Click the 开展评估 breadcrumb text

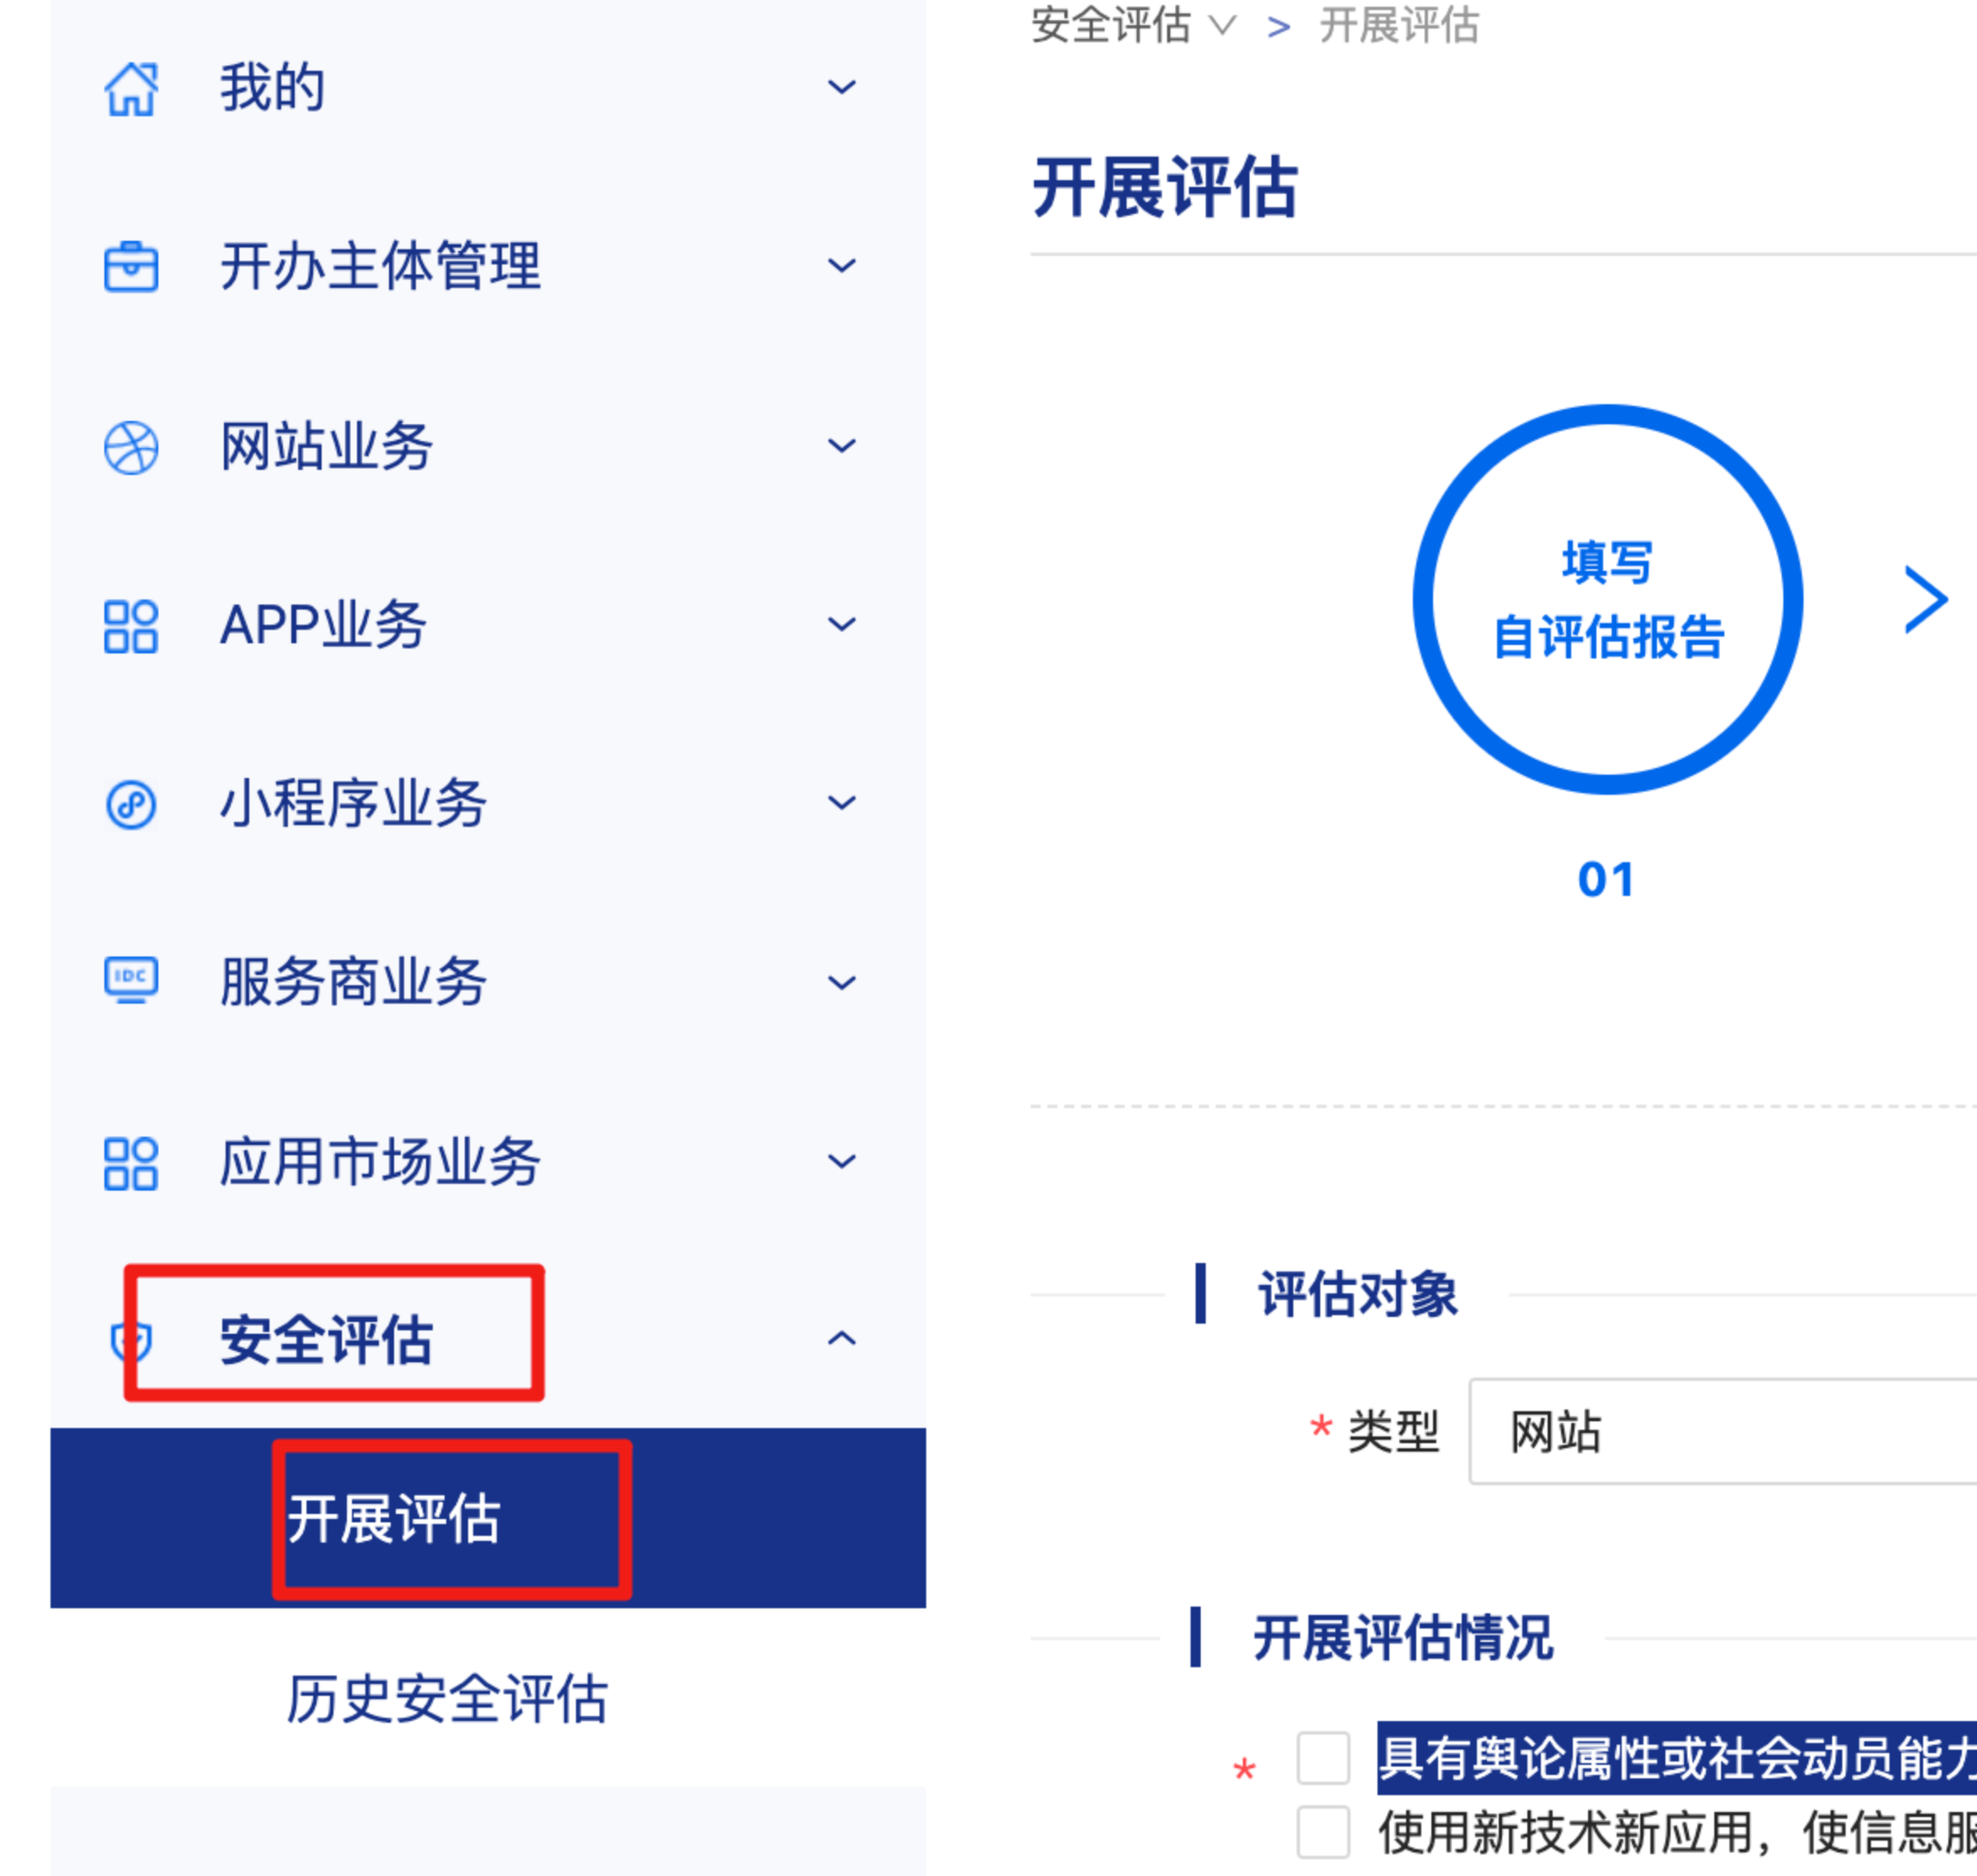click(x=1399, y=25)
